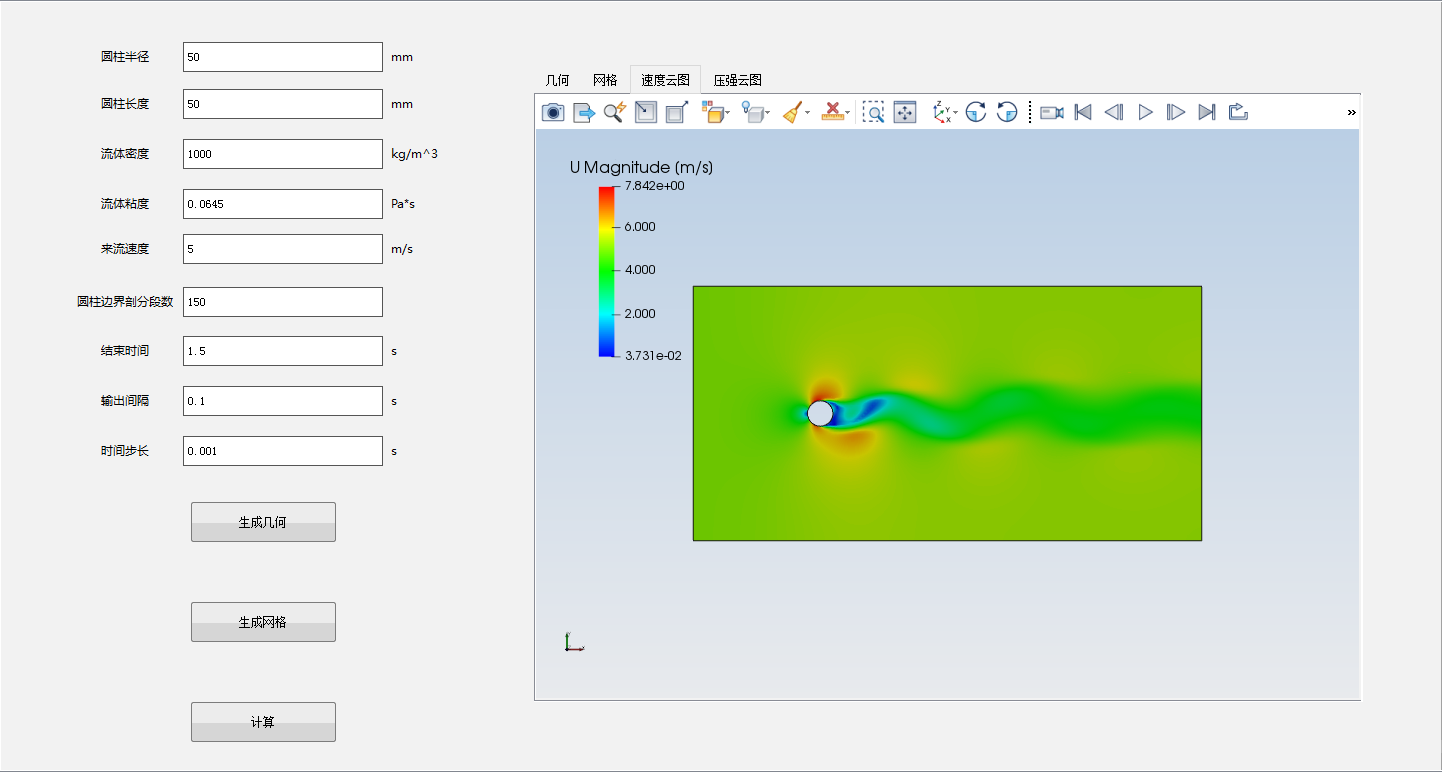Open dropdown arrow beside broom icon
This screenshot has width=1442, height=772.
(807, 113)
